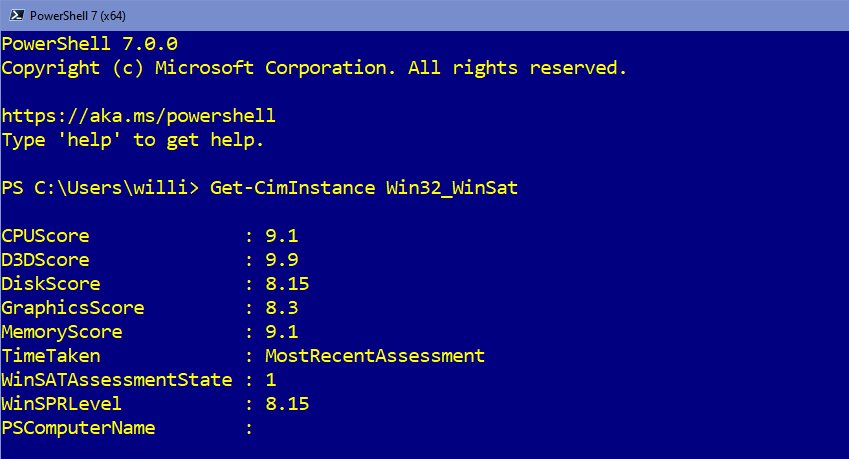Click the PowerShell 7.0.0 version line
849x459 pixels.
(90, 44)
